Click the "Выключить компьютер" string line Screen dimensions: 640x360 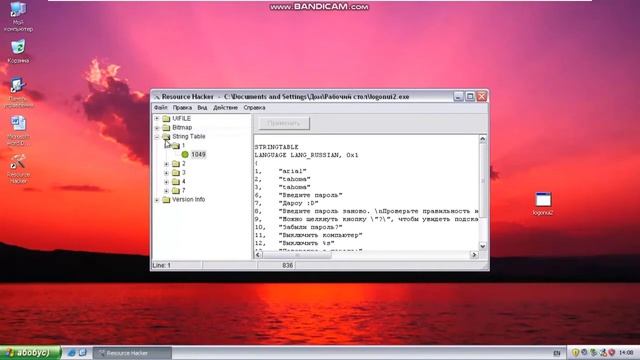(x=308, y=235)
